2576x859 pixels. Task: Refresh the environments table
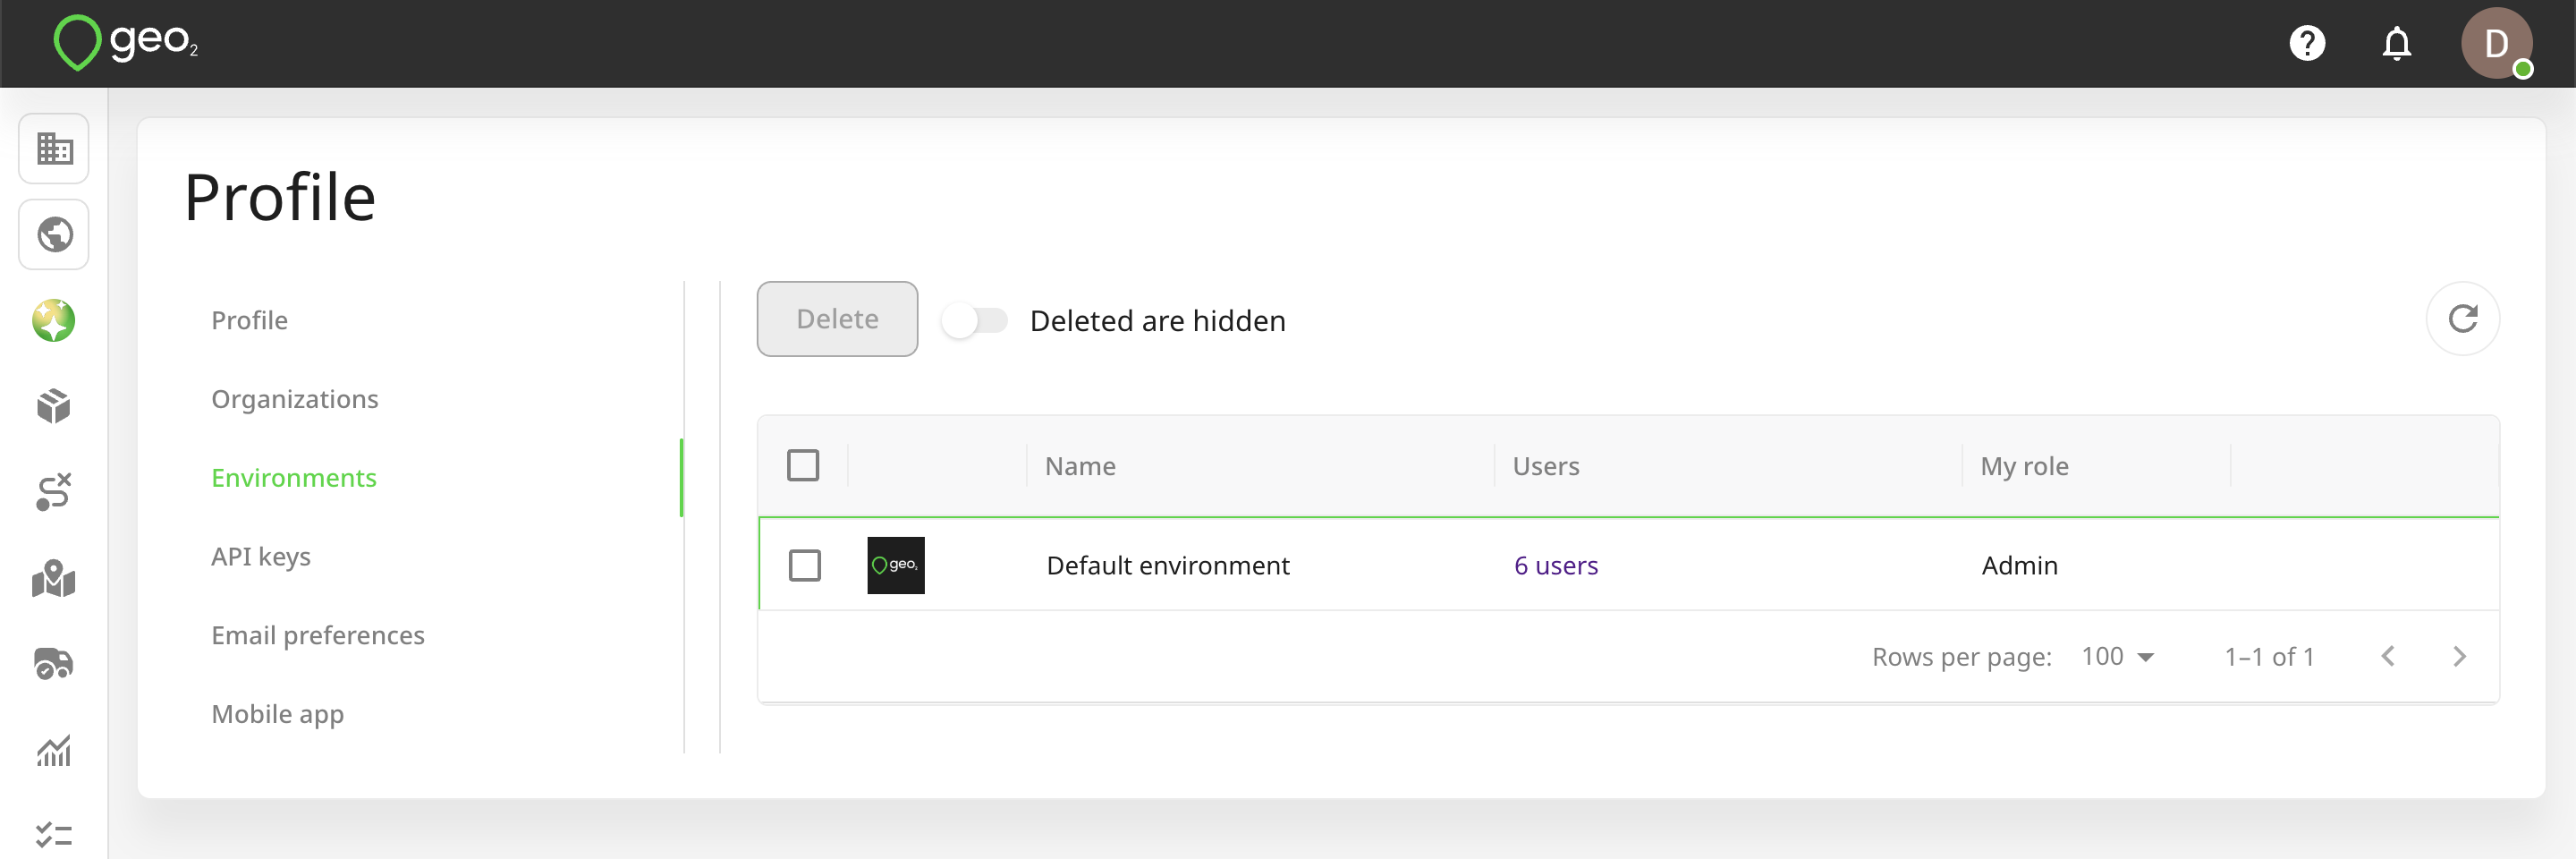[2462, 319]
